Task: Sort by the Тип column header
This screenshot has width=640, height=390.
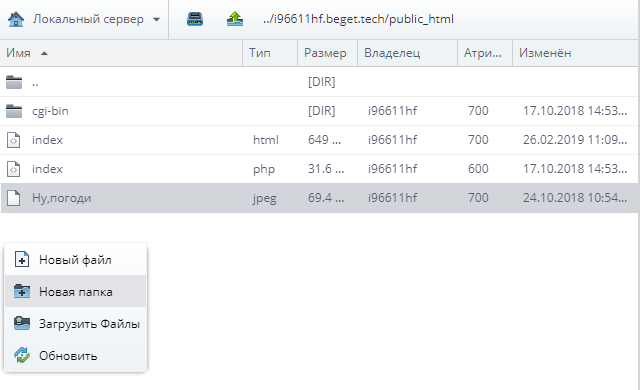Action: pos(270,53)
